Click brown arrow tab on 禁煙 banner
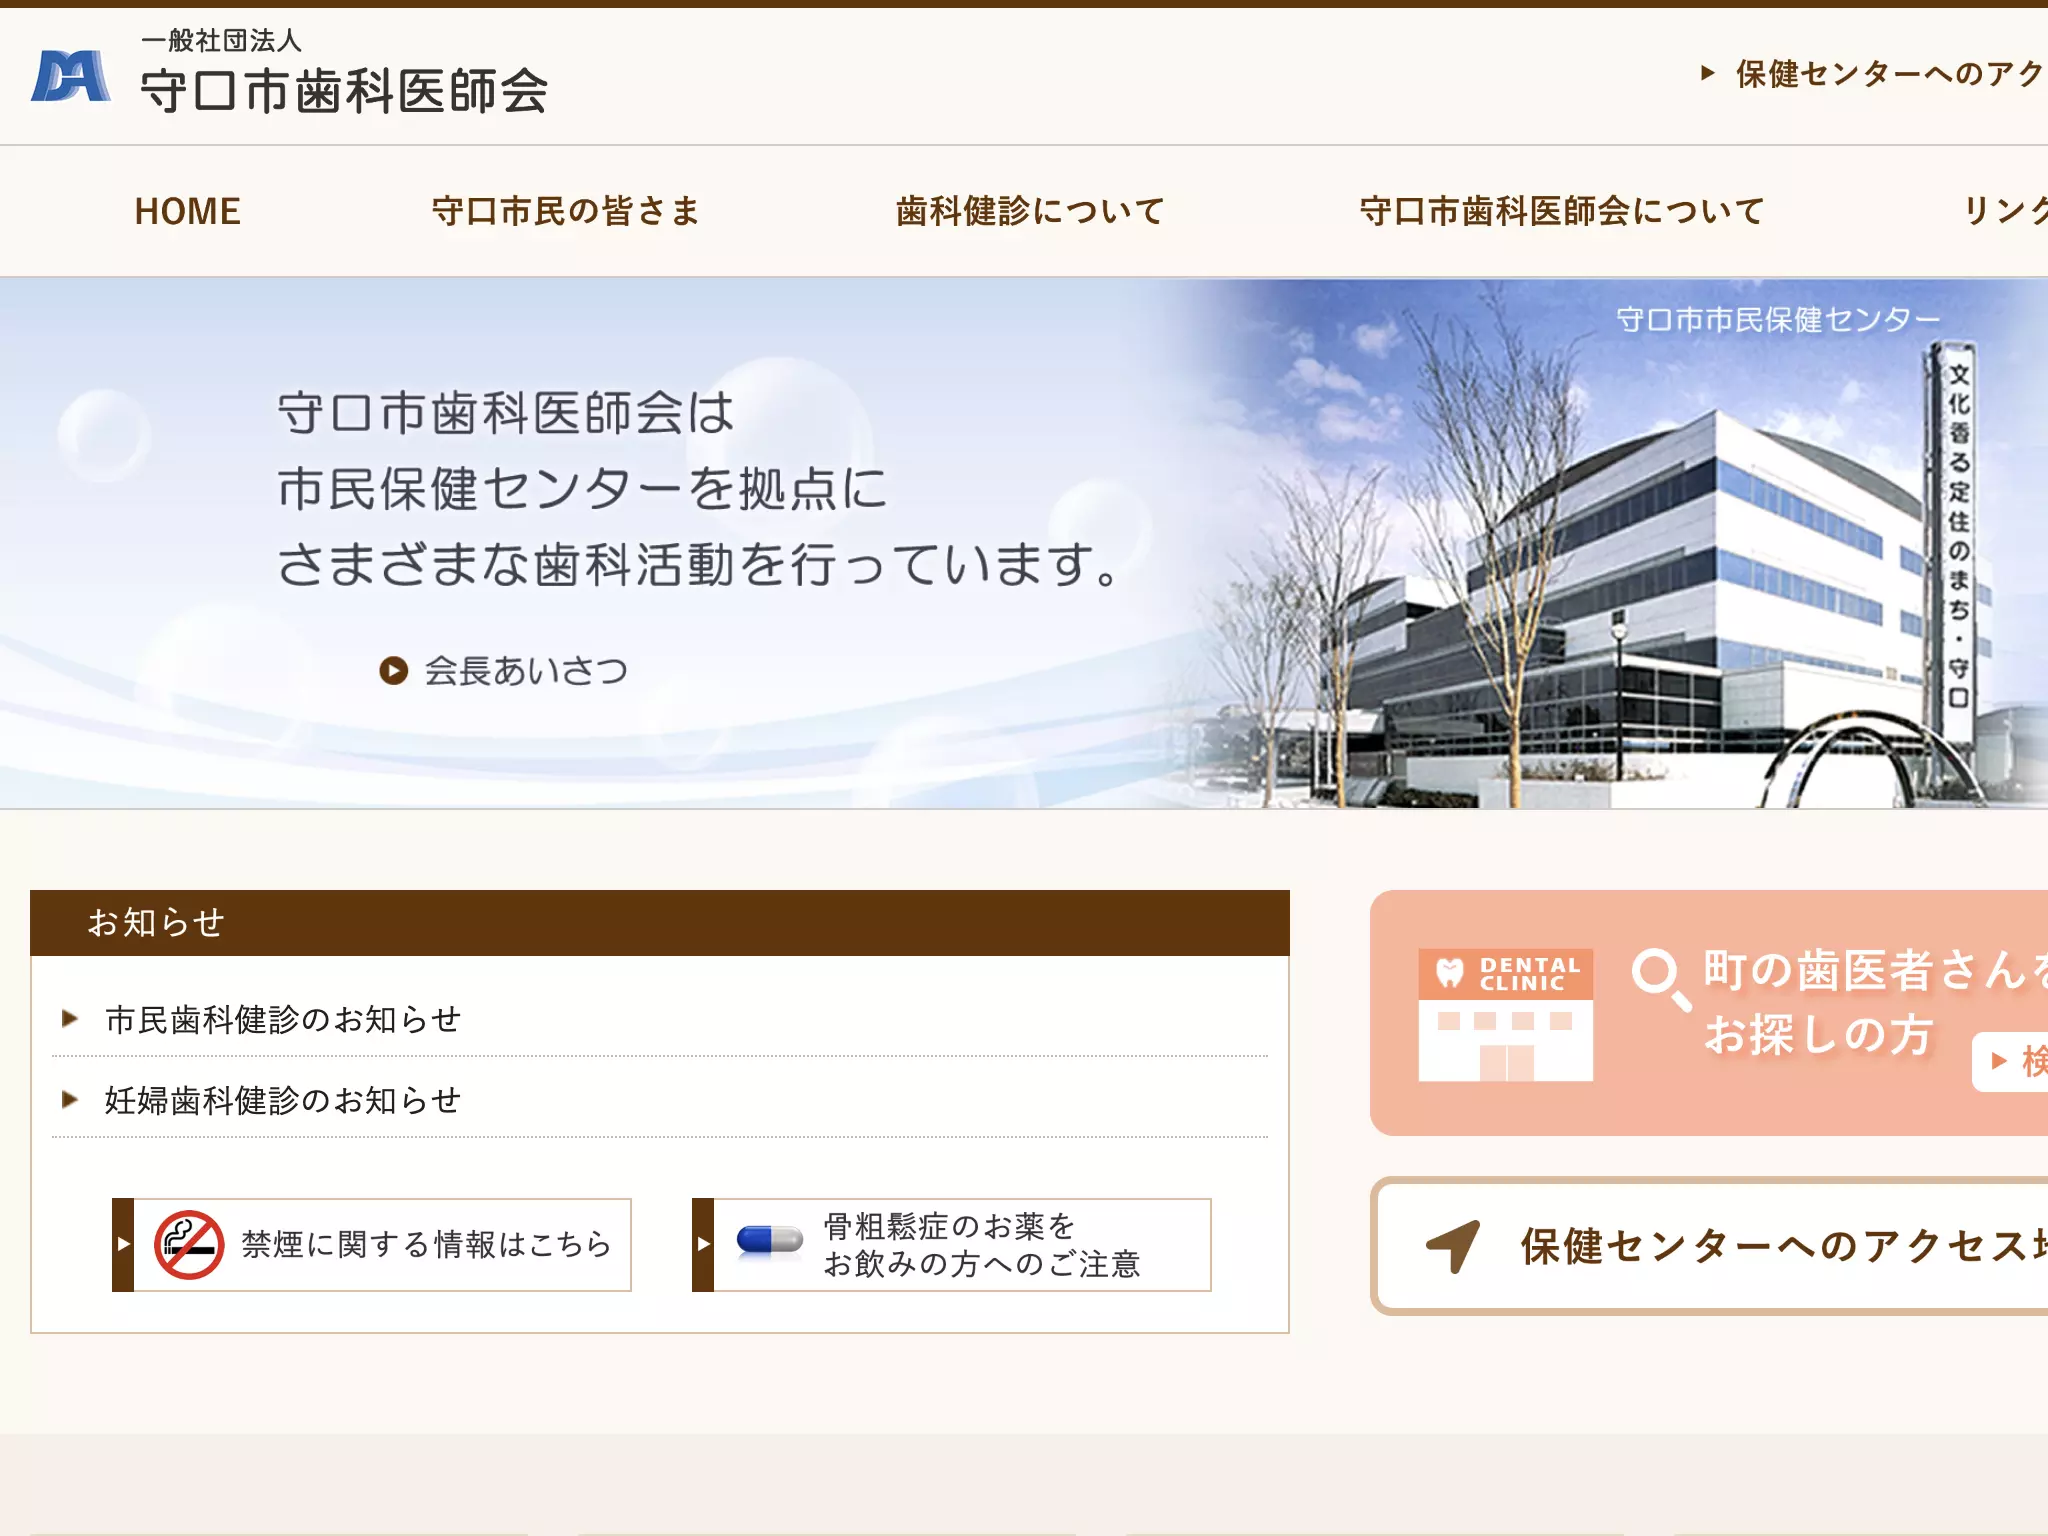 [123, 1245]
